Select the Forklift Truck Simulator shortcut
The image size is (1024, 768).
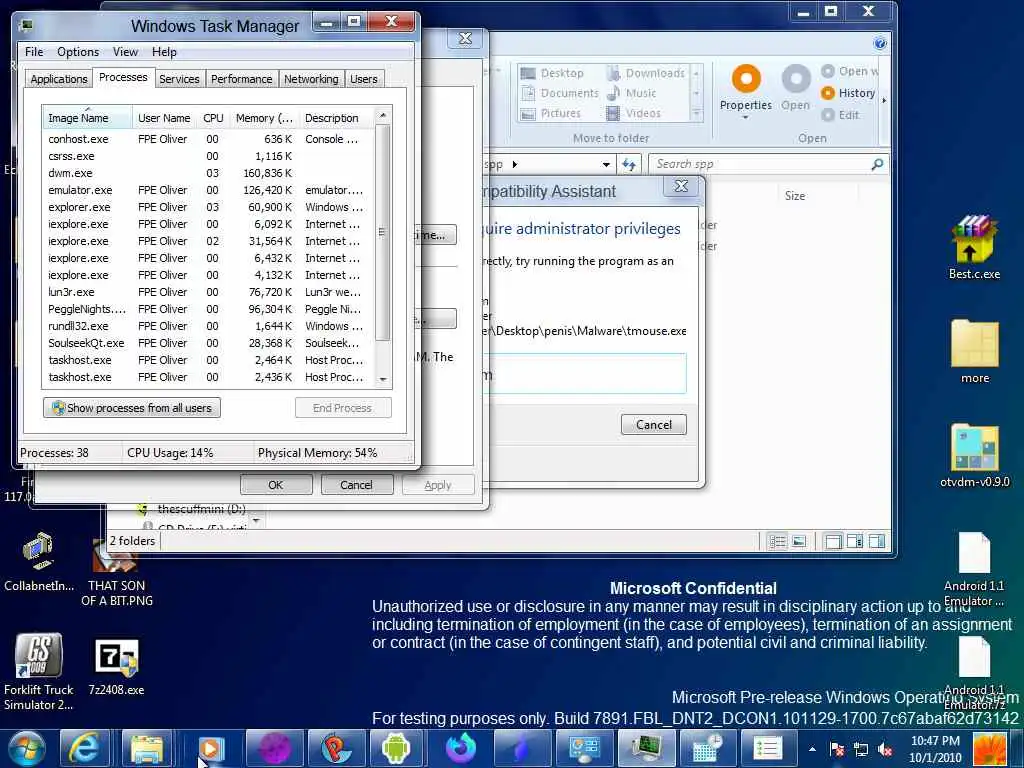(39, 671)
